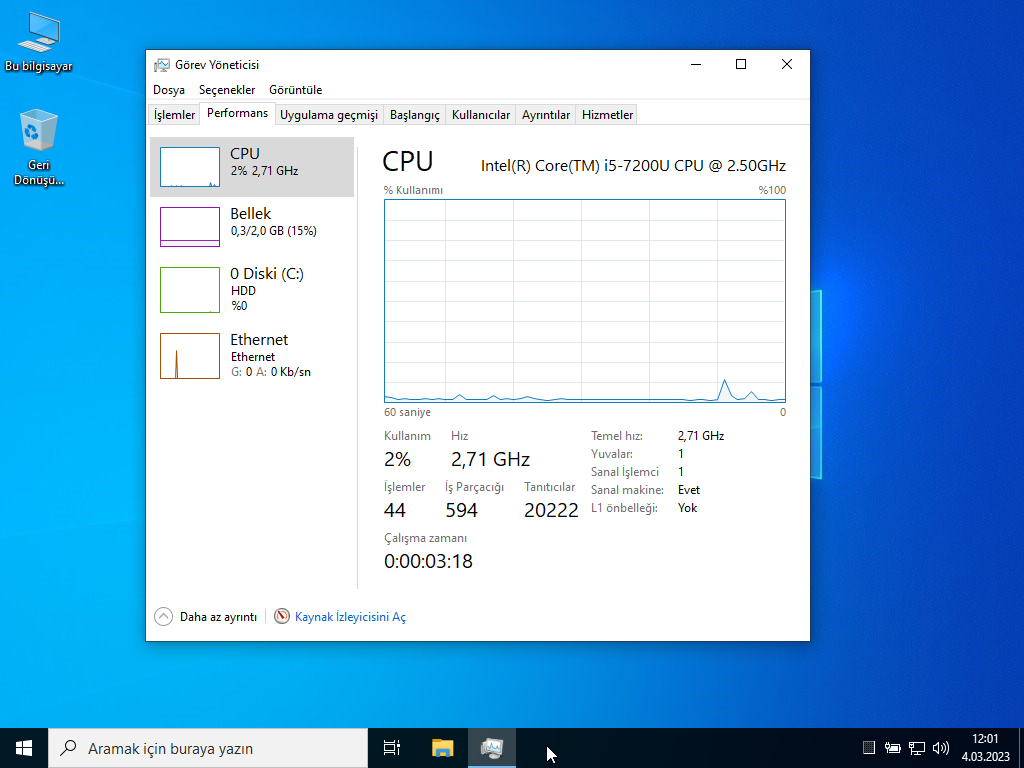Open the Kullanıcılar tab
This screenshot has height=768, width=1024.
pyautogui.click(x=481, y=115)
